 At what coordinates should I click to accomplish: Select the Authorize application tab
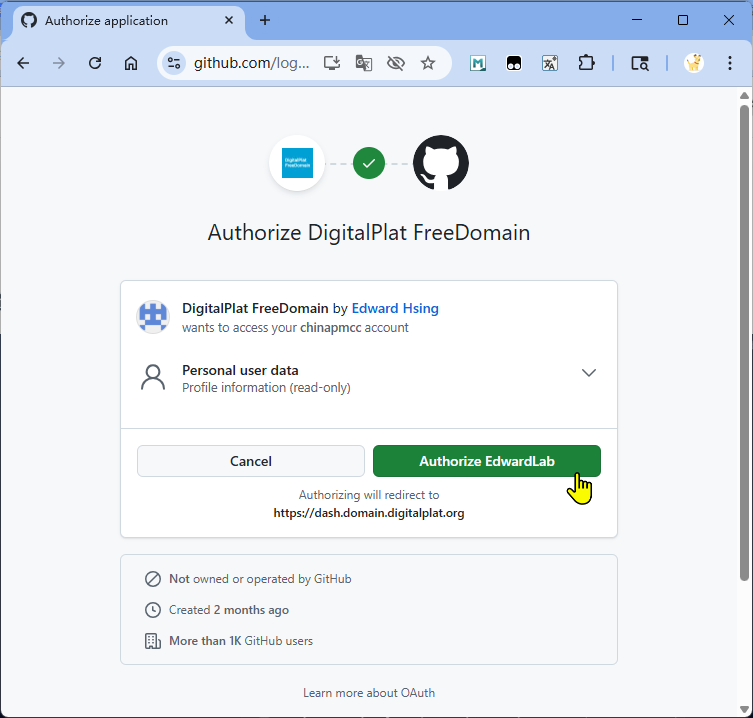(x=120, y=20)
